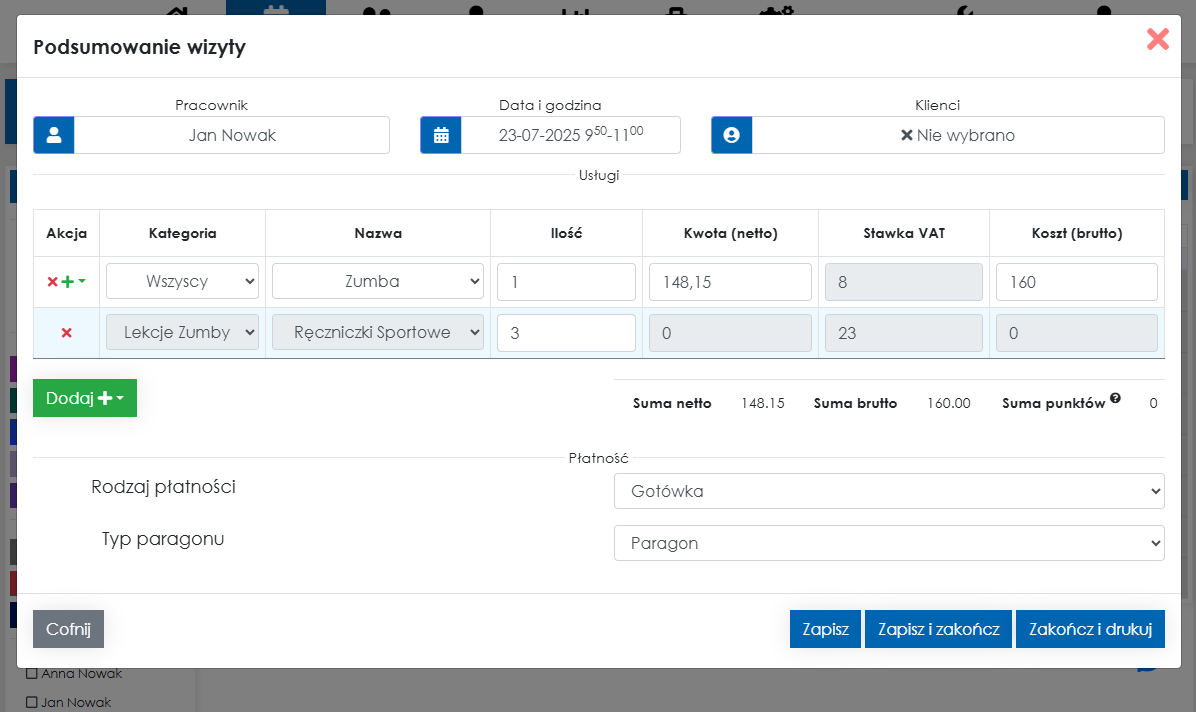Remove the Ręczniczki Sportowe row

point(66,333)
